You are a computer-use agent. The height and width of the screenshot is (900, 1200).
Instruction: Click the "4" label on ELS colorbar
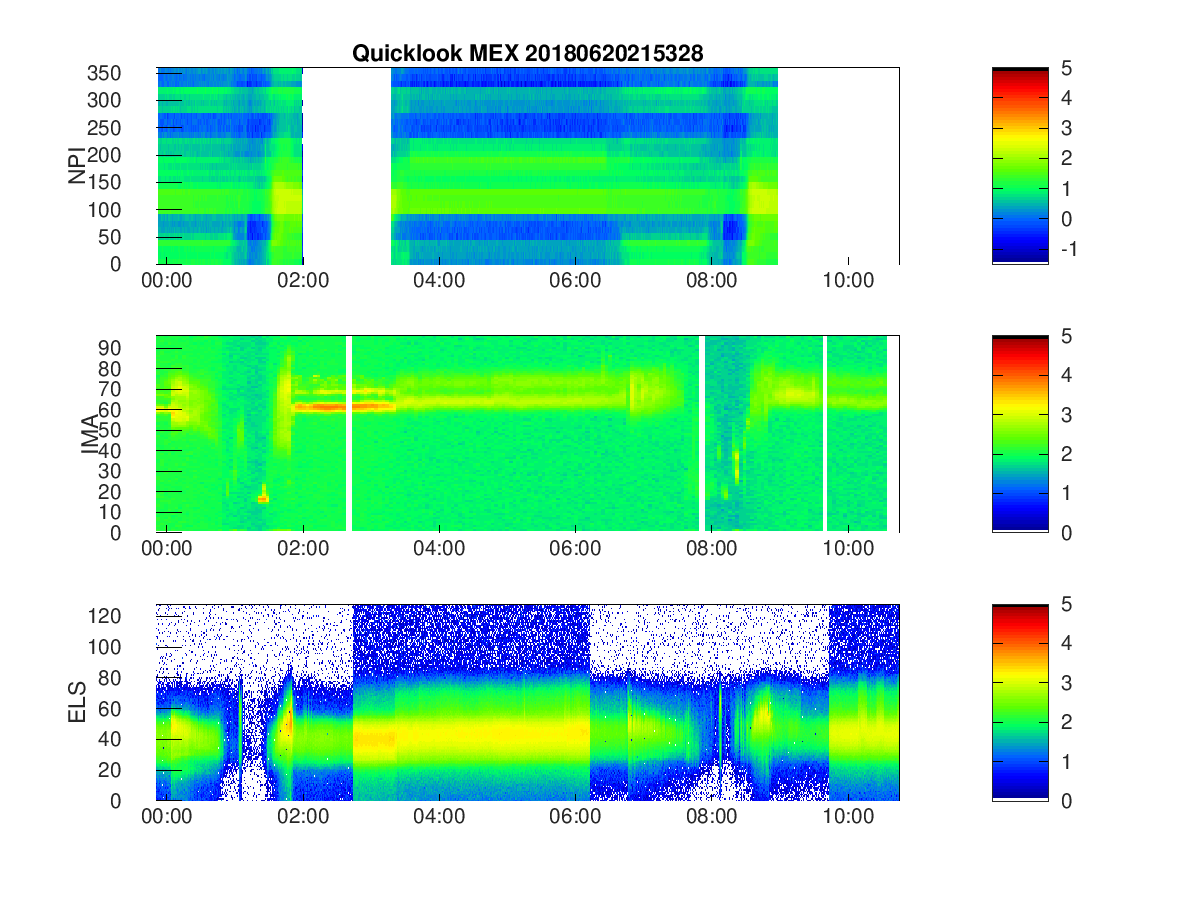[x=1065, y=643]
